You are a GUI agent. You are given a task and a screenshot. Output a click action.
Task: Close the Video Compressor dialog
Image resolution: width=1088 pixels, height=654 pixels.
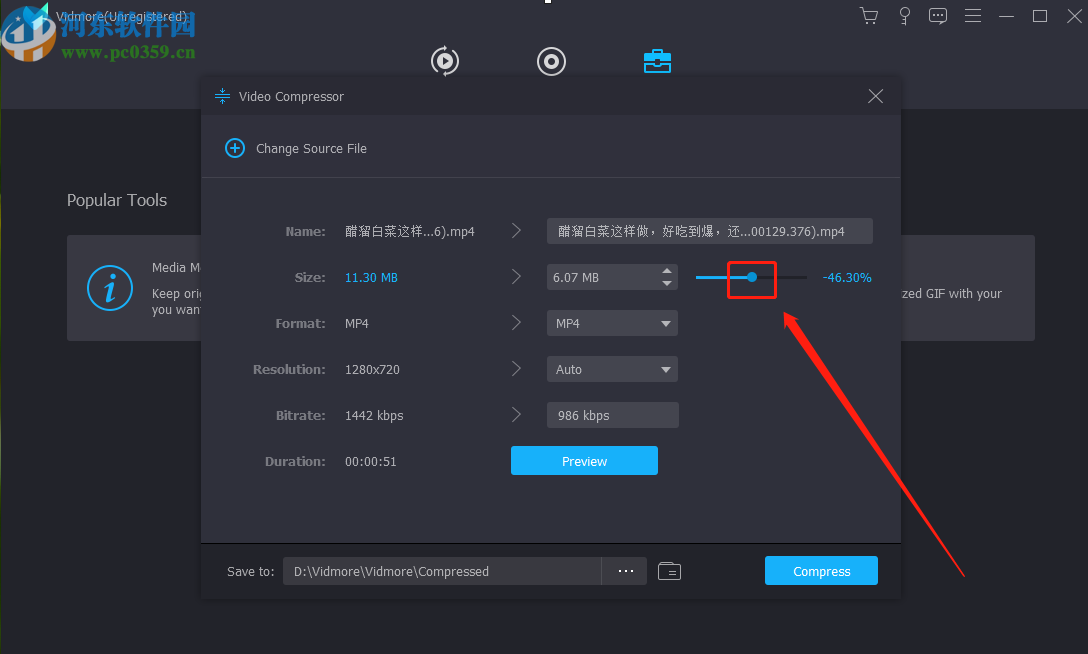pyautogui.click(x=876, y=96)
